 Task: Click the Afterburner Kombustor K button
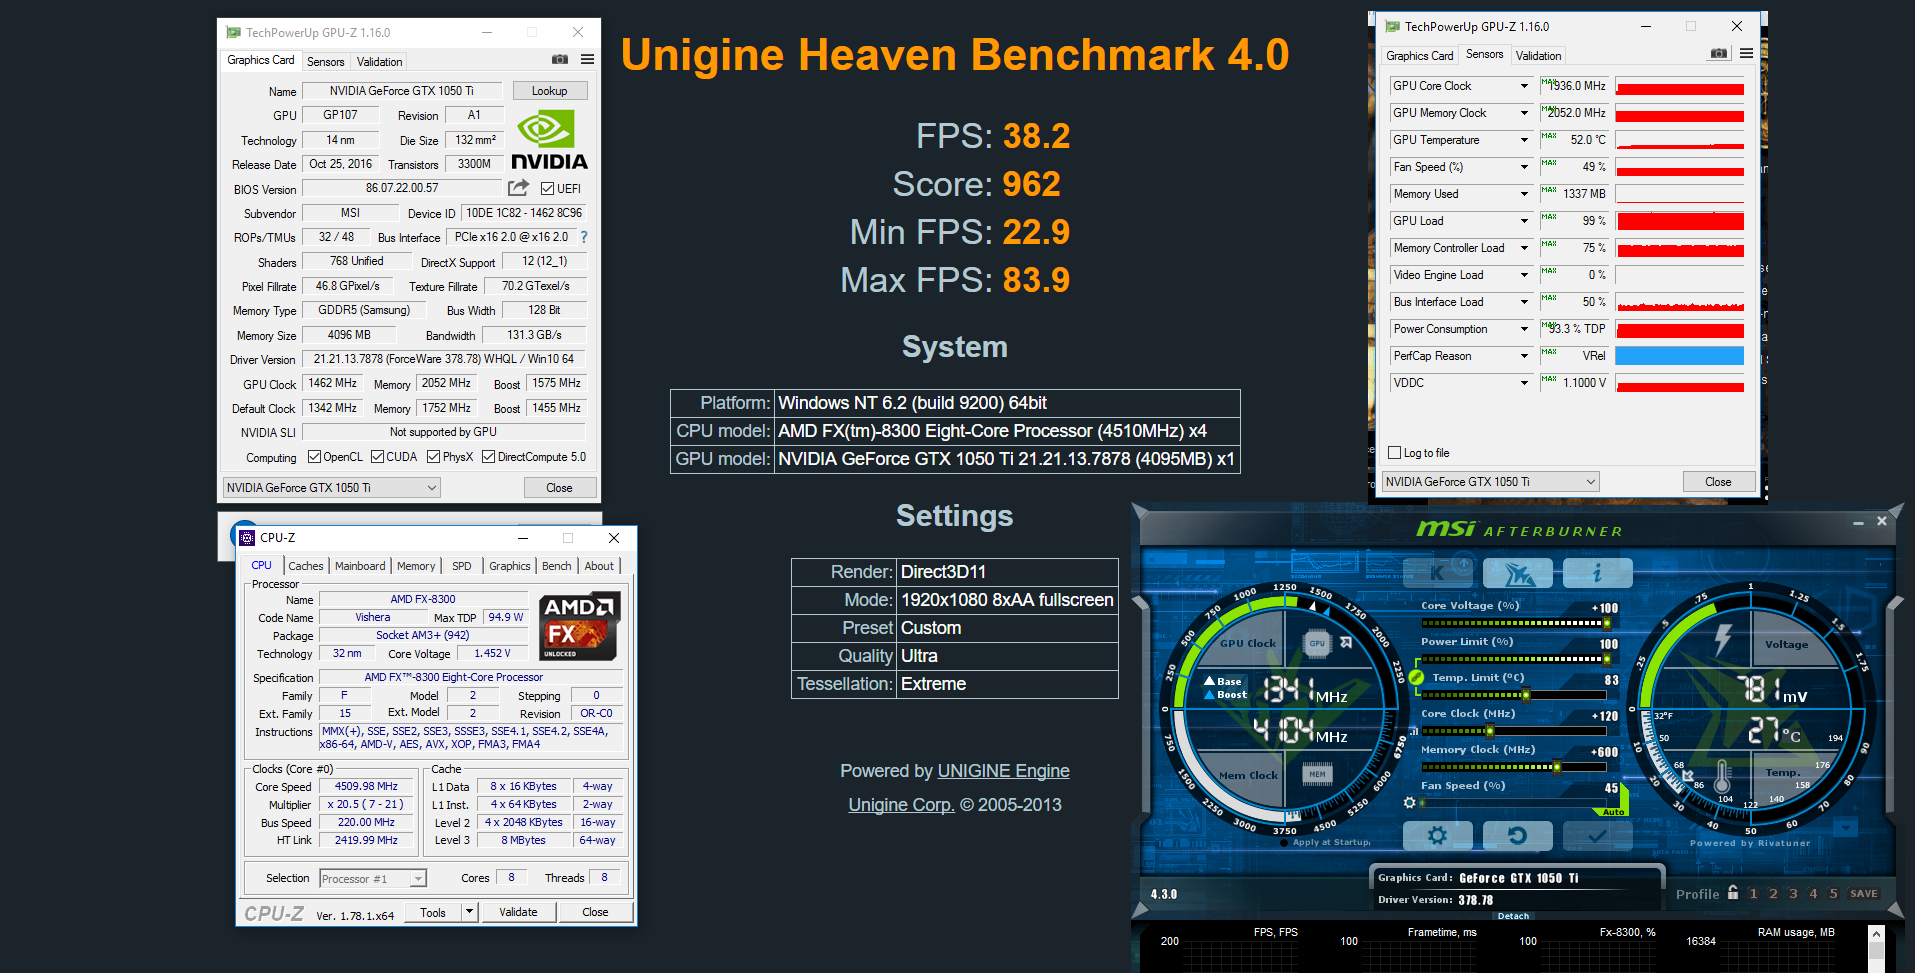1437,573
